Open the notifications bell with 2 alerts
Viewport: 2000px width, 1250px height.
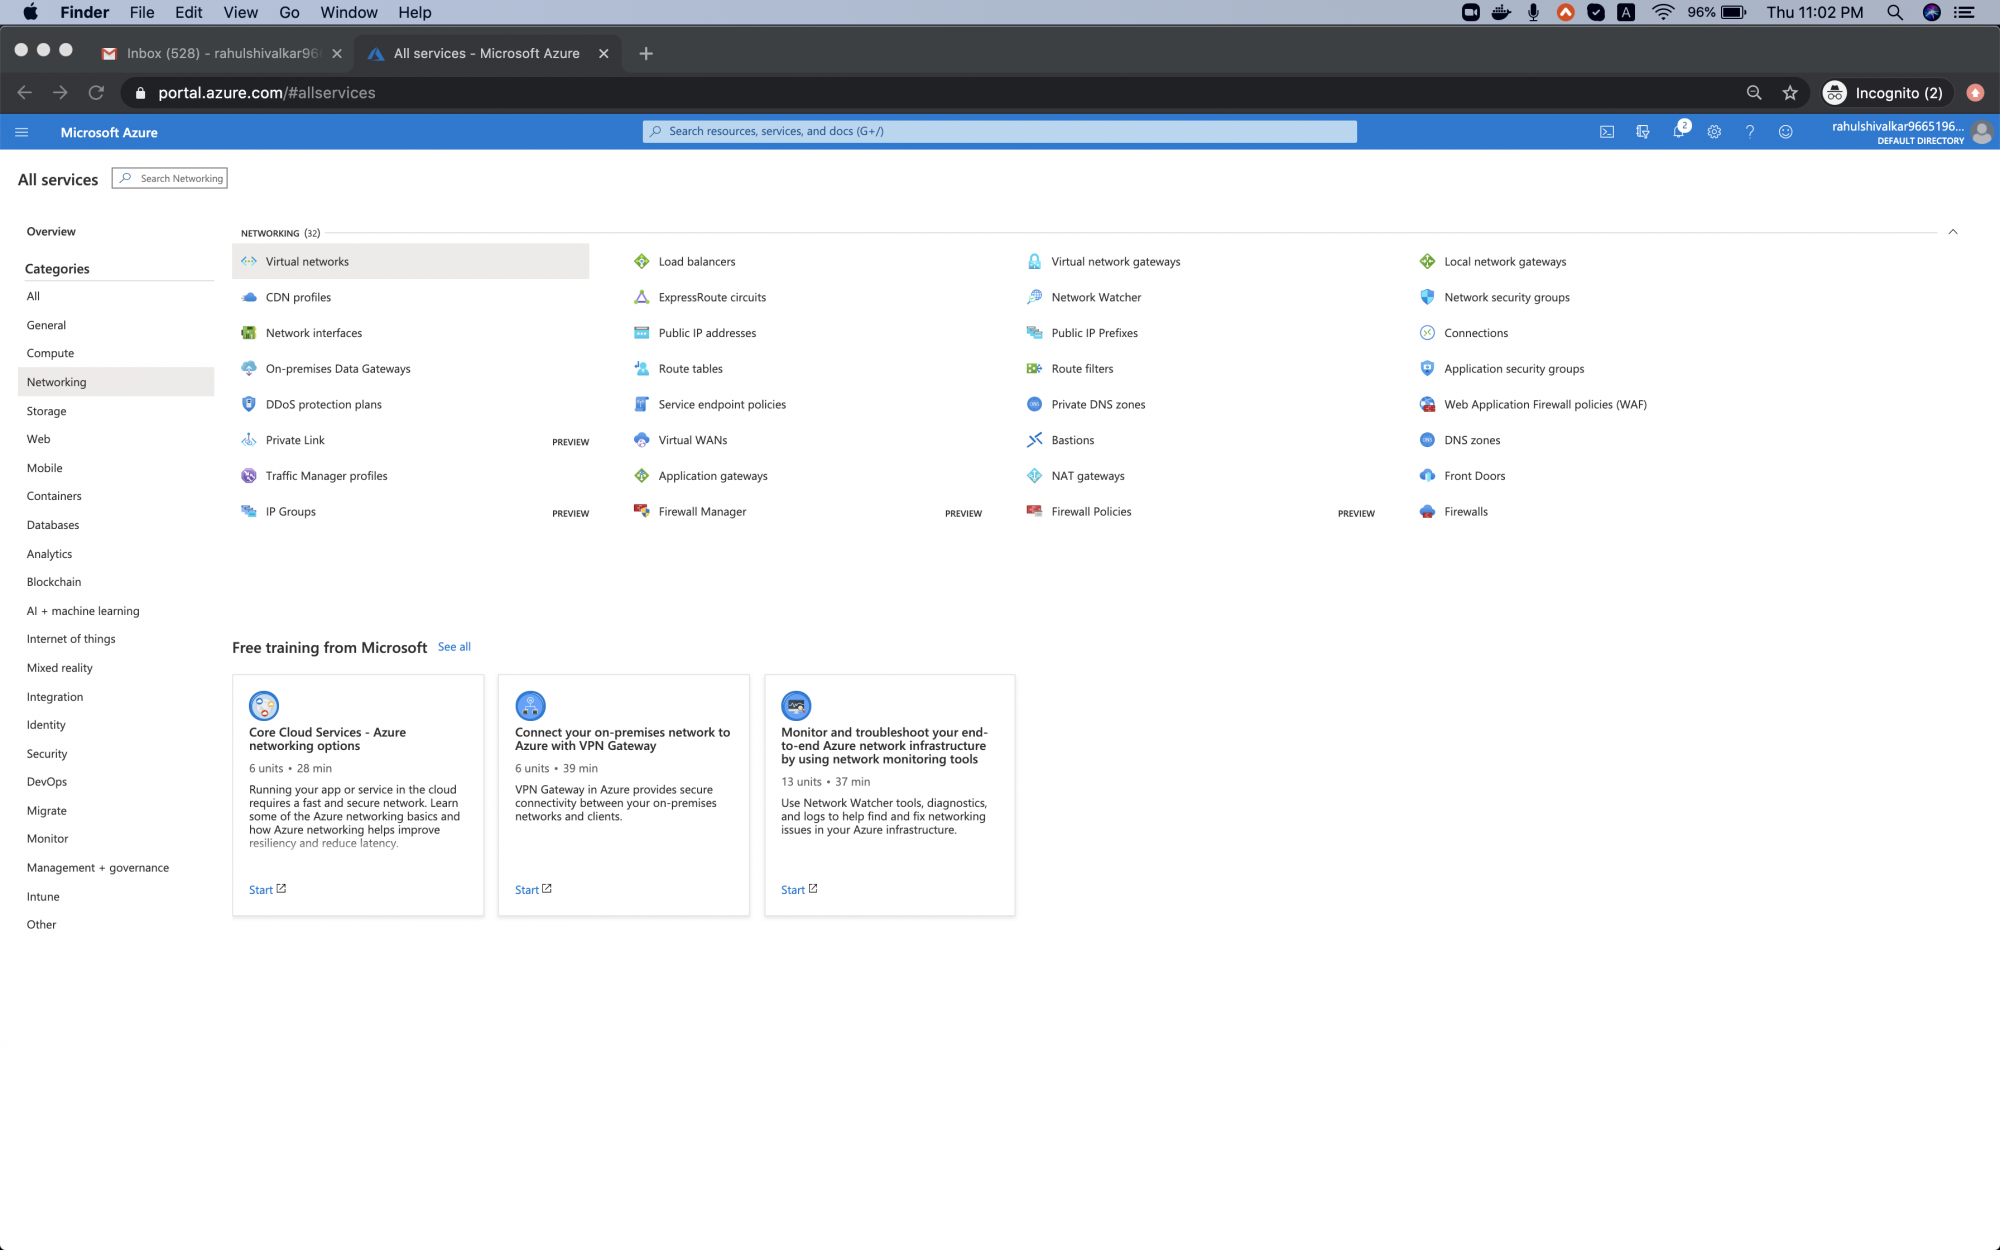1680,131
